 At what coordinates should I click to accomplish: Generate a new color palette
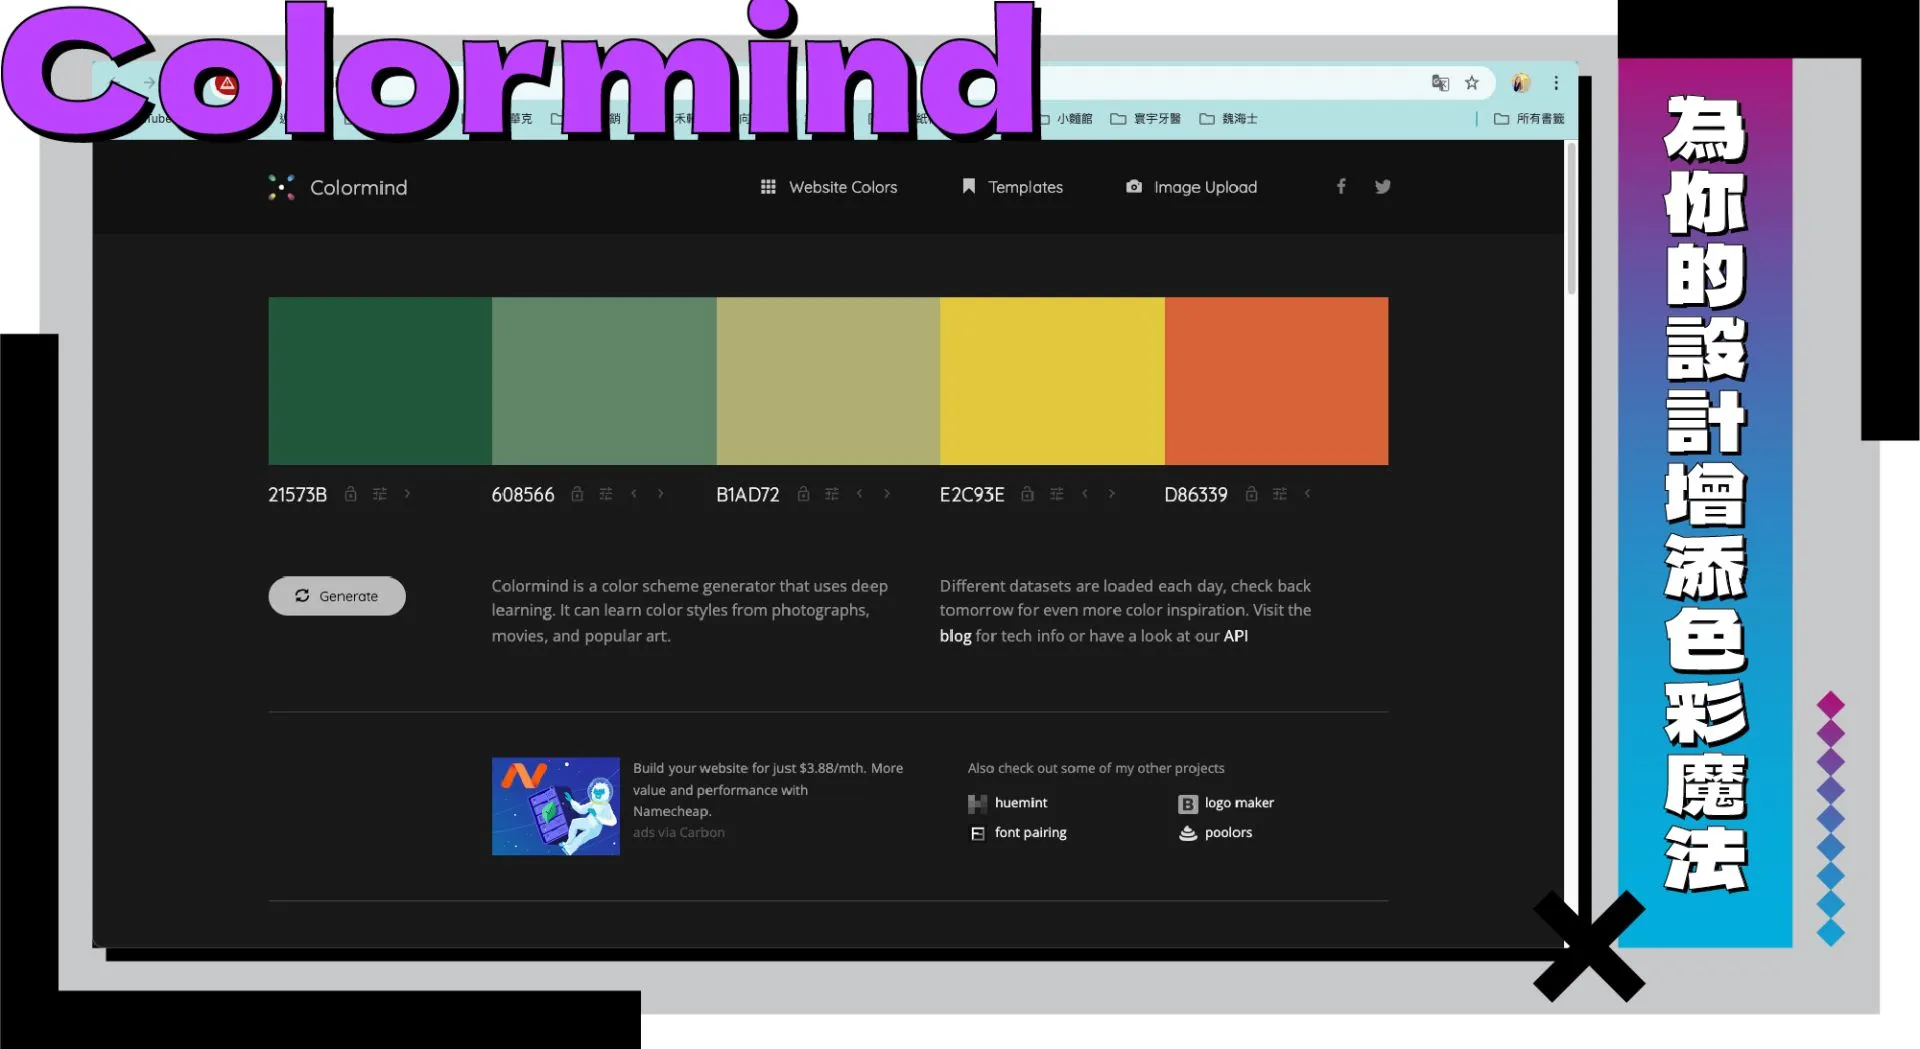coord(337,596)
